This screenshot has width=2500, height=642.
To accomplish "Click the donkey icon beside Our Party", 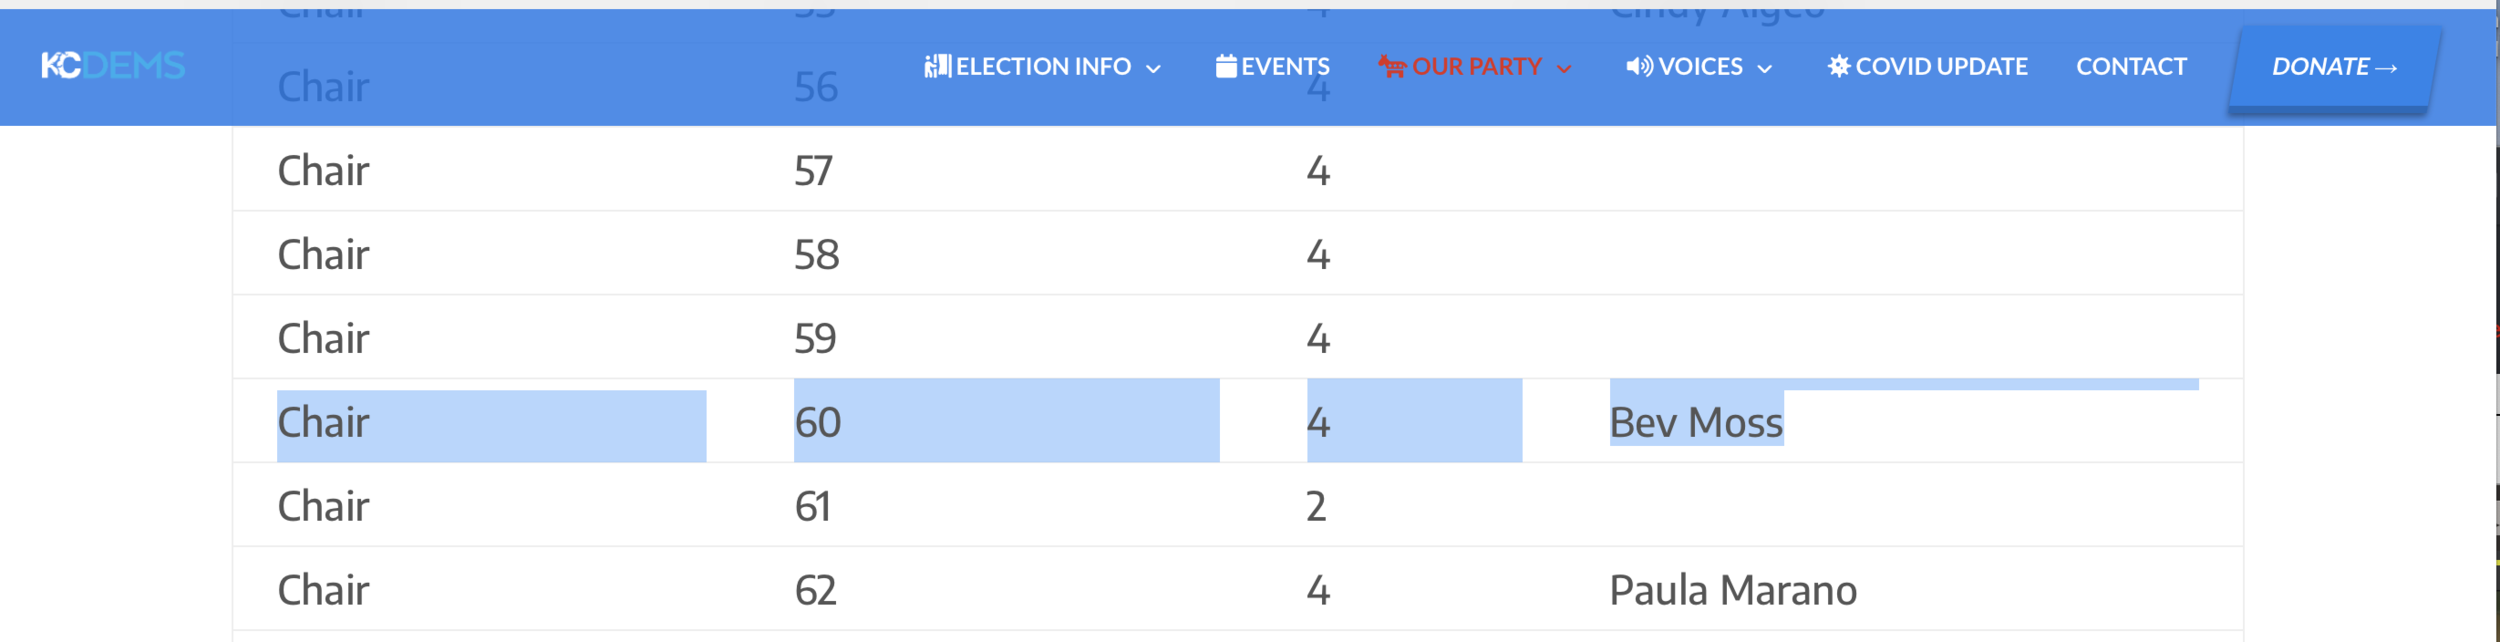I will 1392,67.
